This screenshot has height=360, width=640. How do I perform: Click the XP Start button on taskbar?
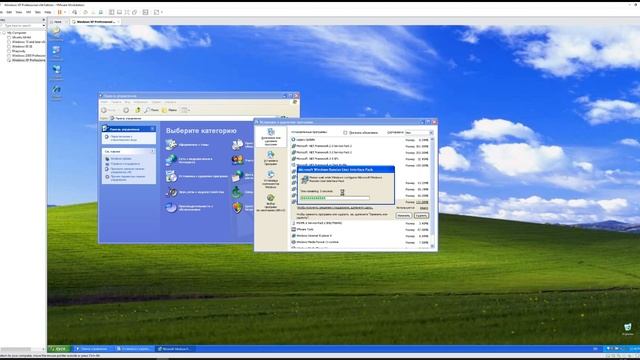pos(60,349)
